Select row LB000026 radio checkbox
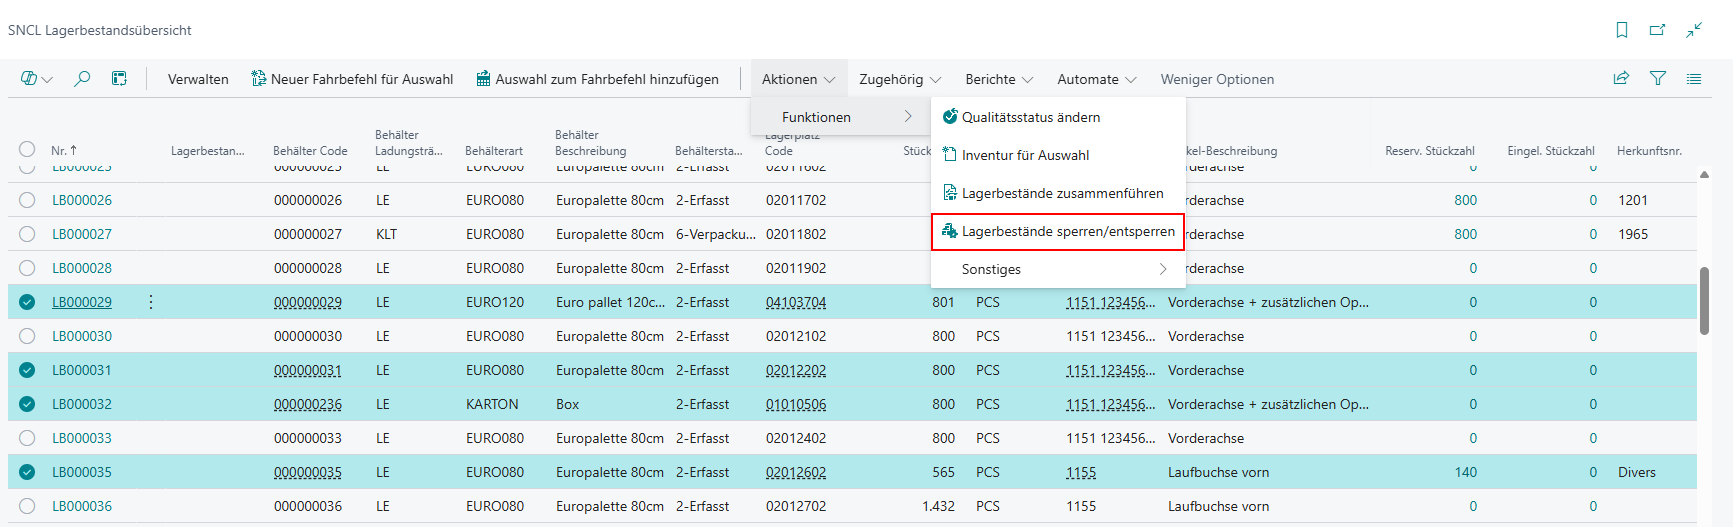The height and width of the screenshot is (527, 1733). (27, 200)
